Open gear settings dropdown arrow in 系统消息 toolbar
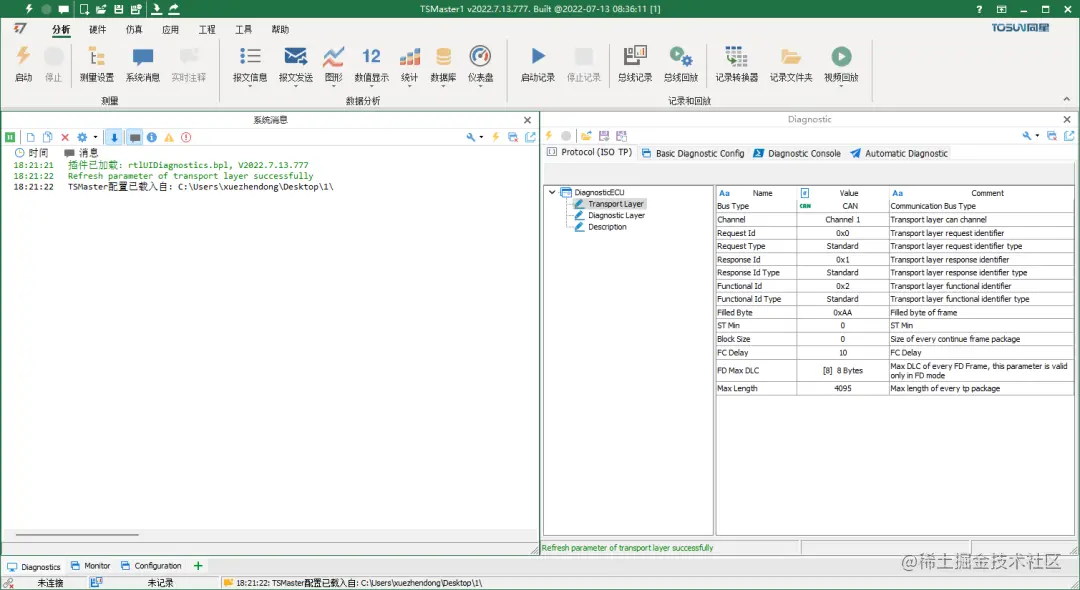Screen dimensions: 1080x590 point(95,137)
